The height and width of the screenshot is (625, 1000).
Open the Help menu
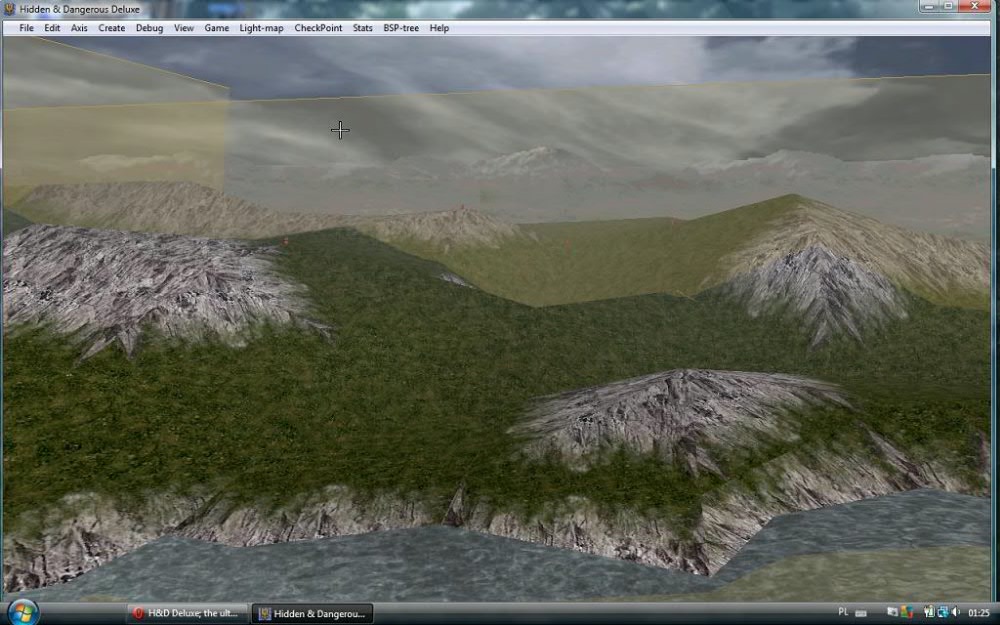tap(439, 28)
